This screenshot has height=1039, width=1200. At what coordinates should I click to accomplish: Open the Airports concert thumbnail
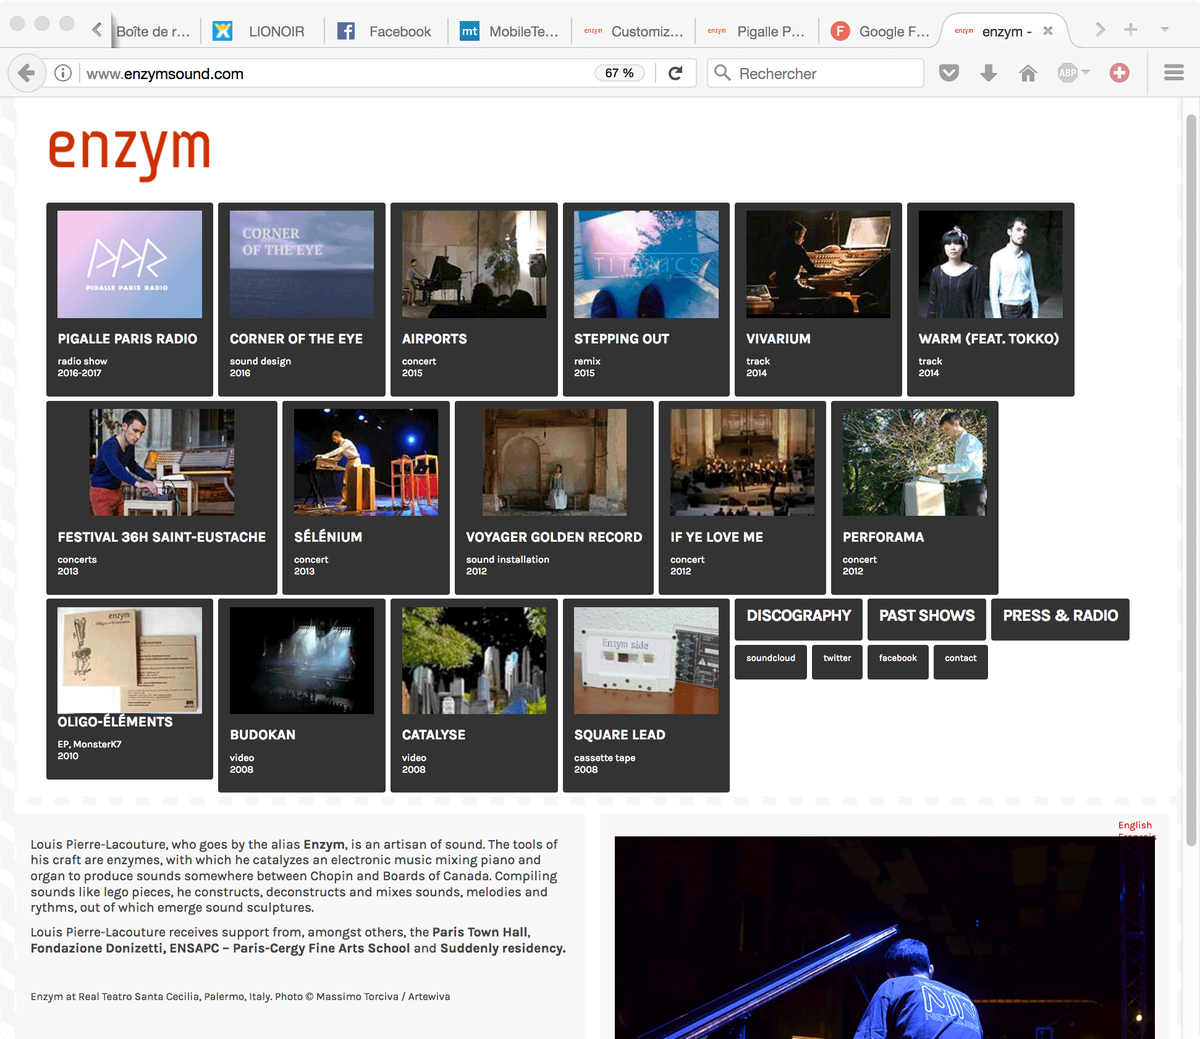(474, 264)
